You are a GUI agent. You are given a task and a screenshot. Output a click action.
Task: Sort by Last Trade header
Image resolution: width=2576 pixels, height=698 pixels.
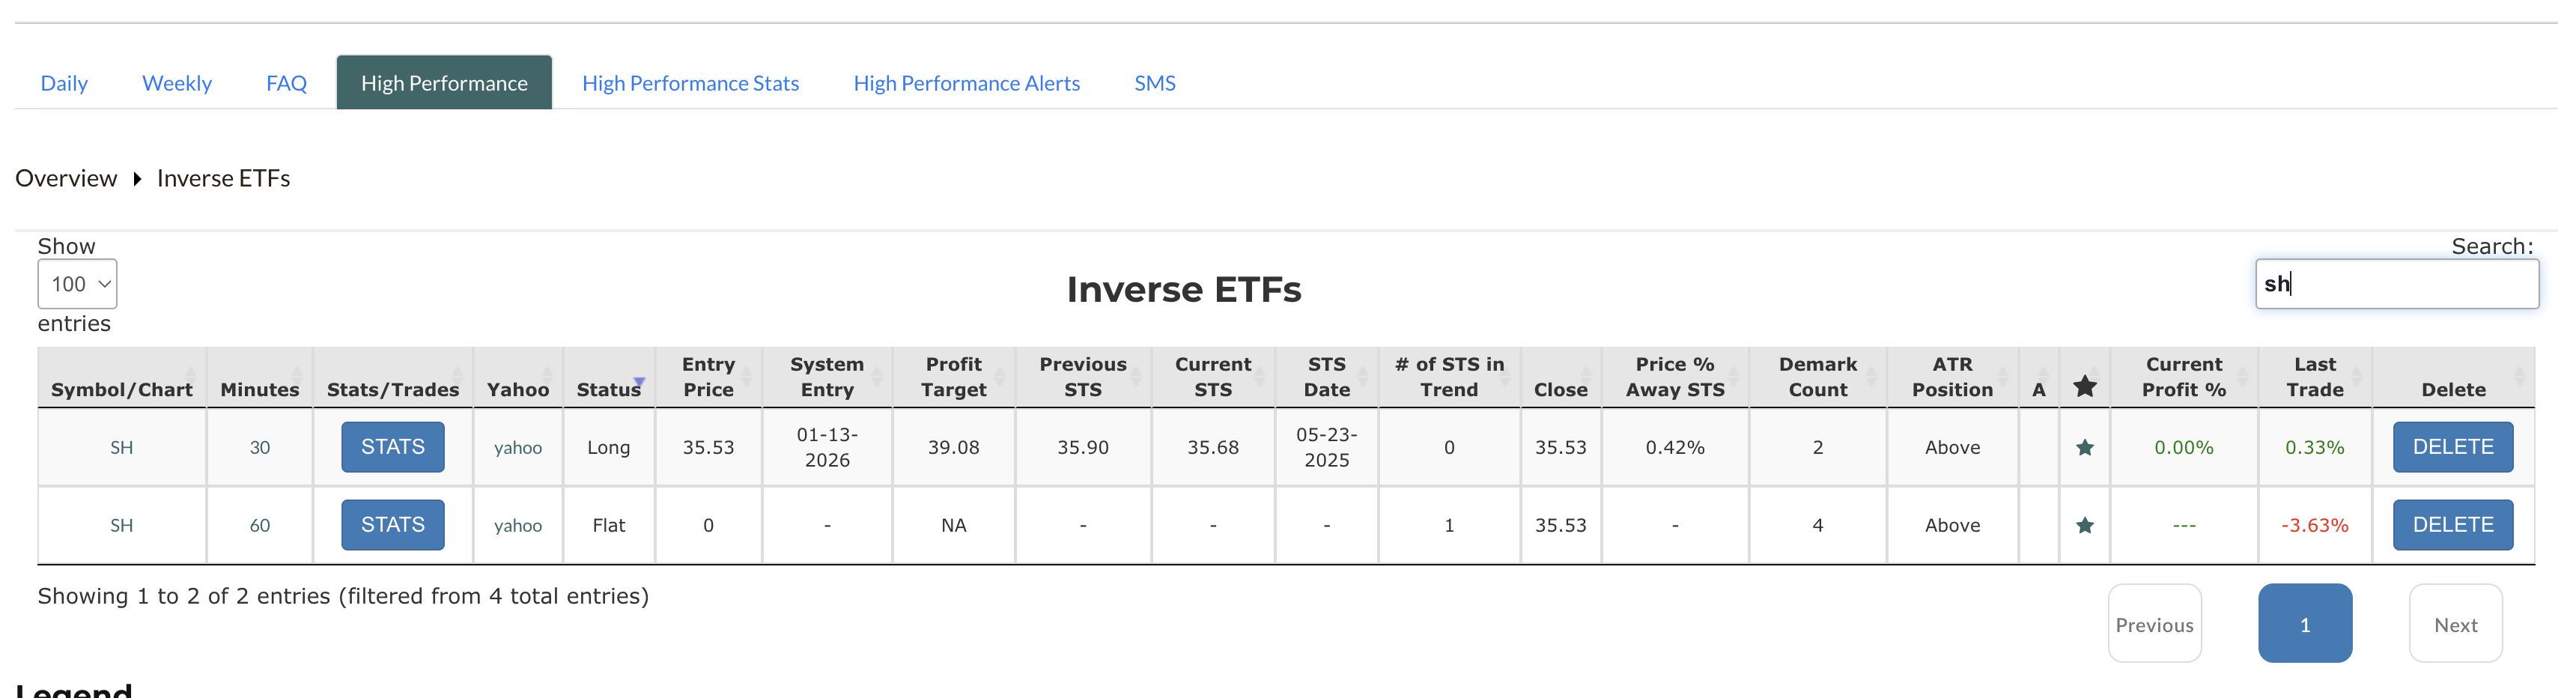click(x=2314, y=377)
